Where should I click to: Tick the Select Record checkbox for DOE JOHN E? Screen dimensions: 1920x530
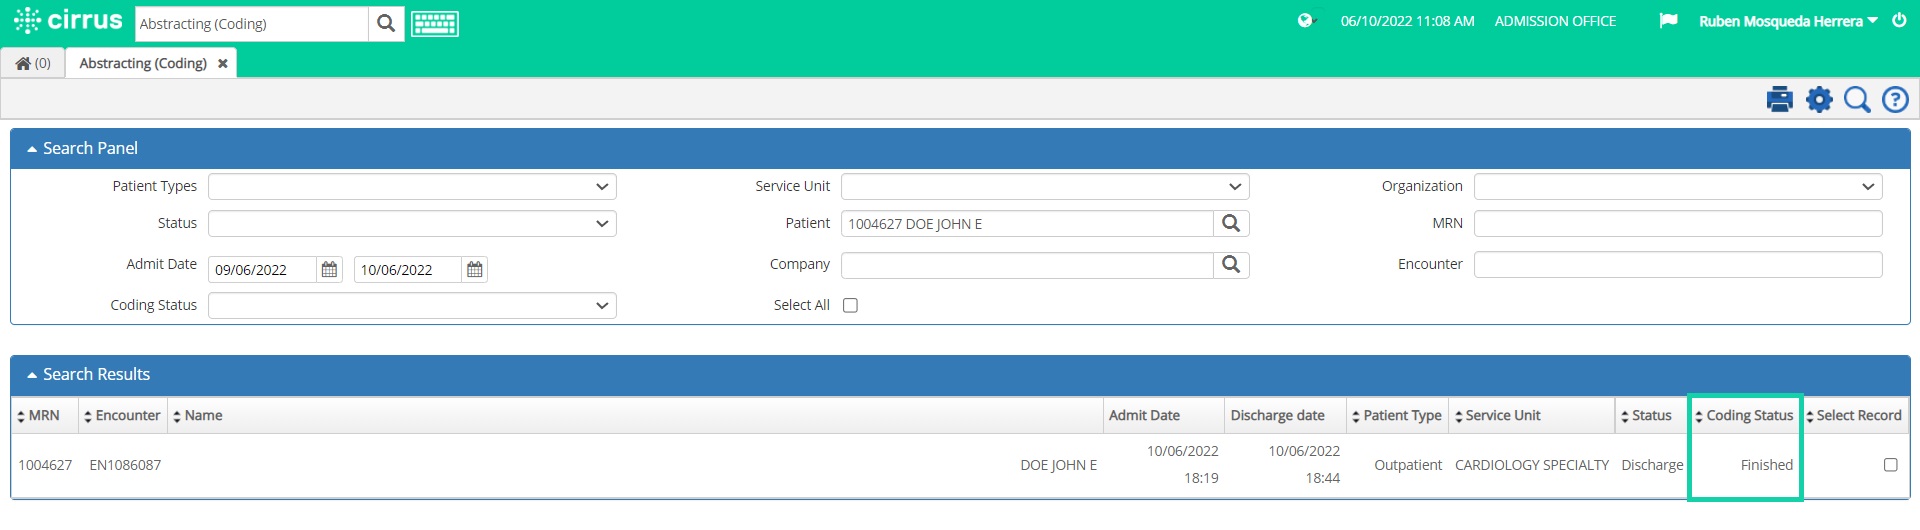[1890, 465]
